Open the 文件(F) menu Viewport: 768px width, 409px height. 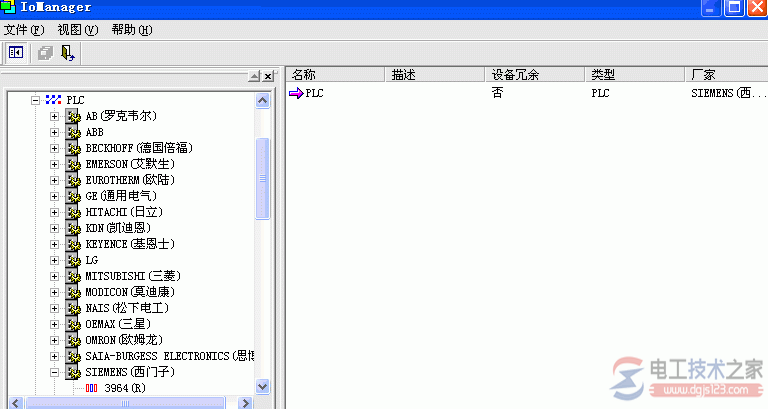click(x=24, y=30)
